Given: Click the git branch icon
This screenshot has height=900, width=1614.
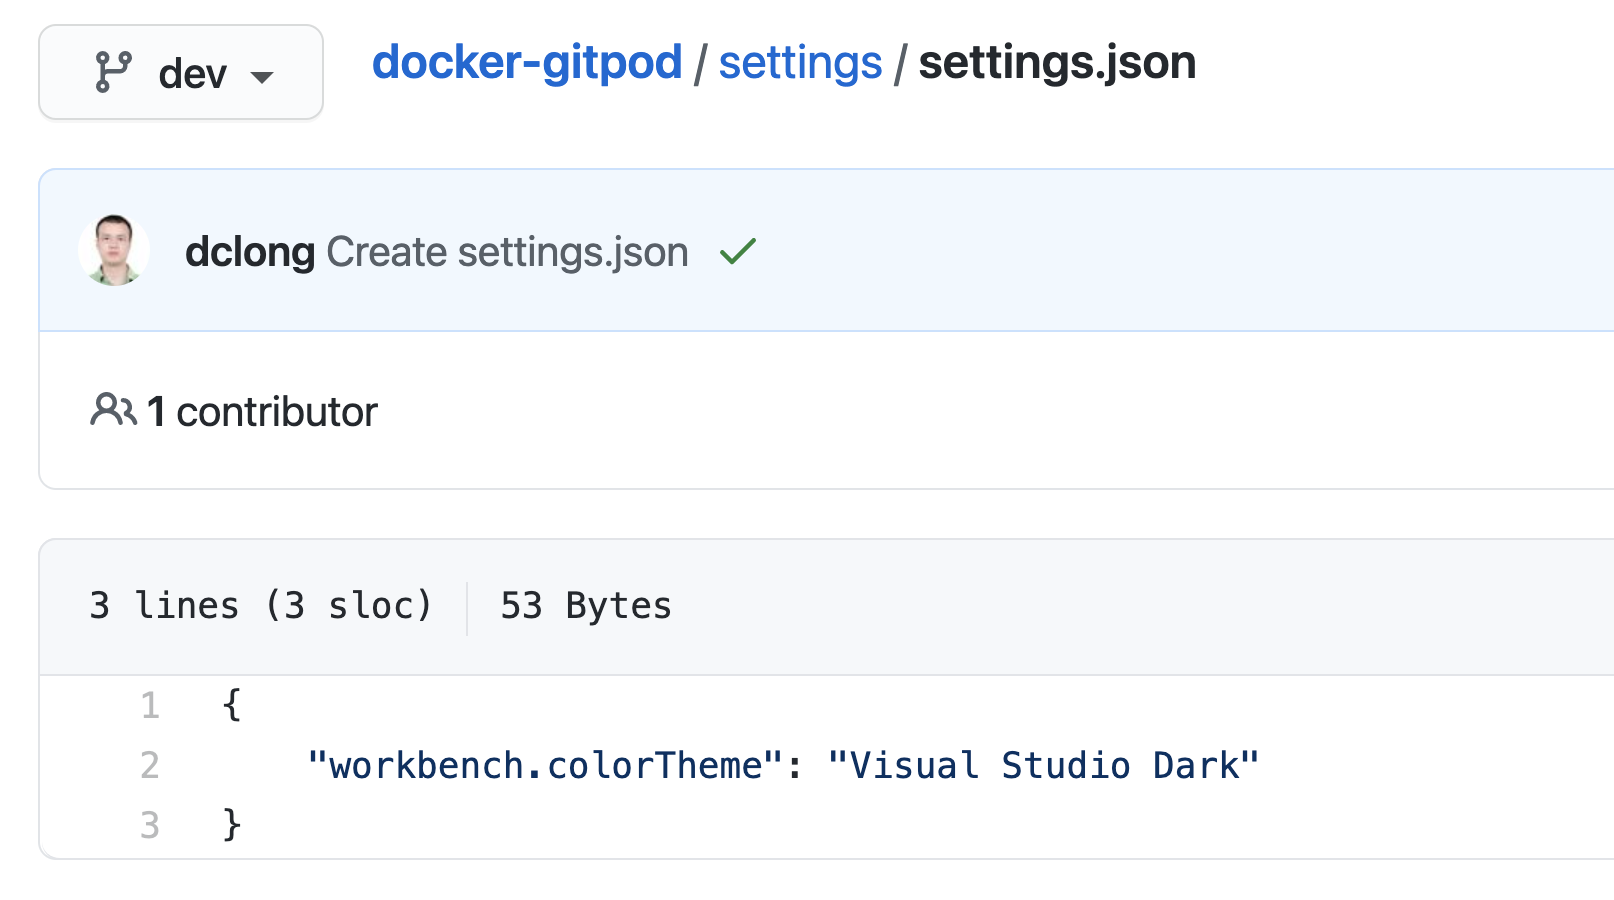Looking at the screenshot, I should tap(113, 73).
